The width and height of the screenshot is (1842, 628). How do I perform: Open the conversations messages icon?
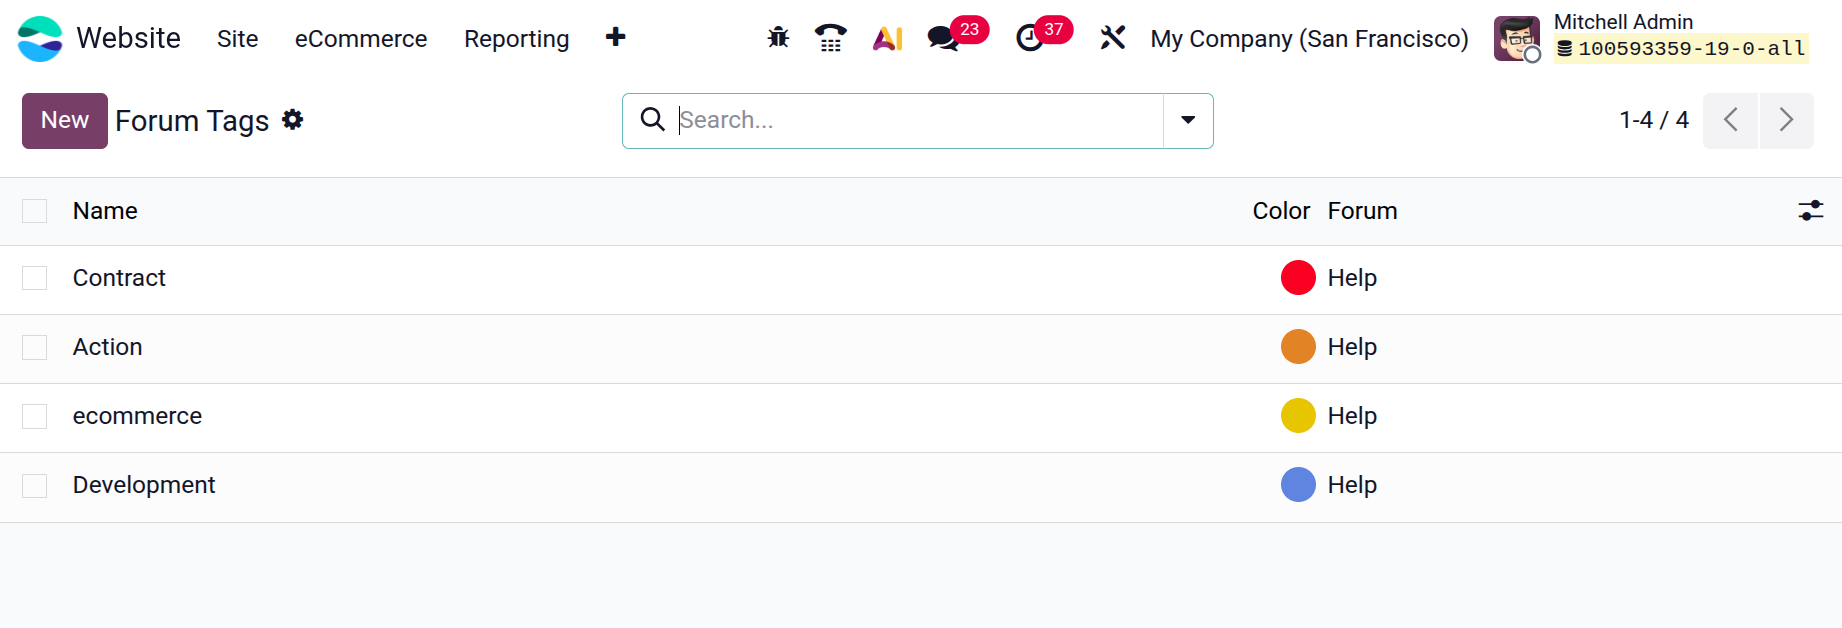pos(942,38)
